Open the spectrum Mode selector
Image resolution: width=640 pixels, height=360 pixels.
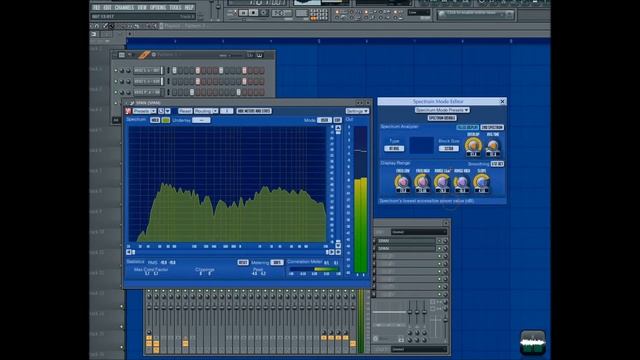[x=324, y=120]
